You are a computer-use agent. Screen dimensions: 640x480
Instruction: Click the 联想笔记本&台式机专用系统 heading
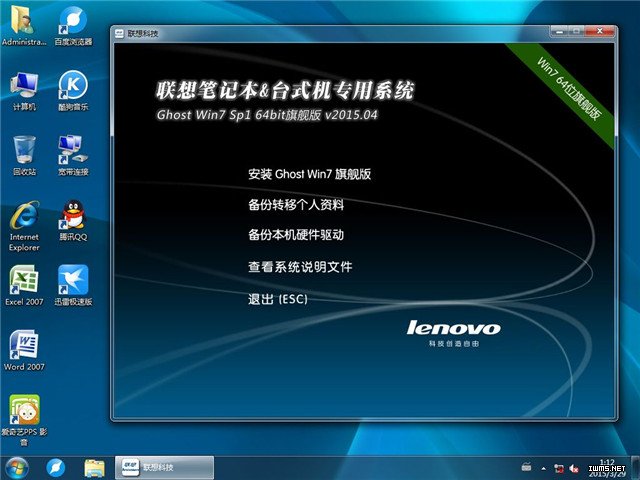(x=285, y=90)
